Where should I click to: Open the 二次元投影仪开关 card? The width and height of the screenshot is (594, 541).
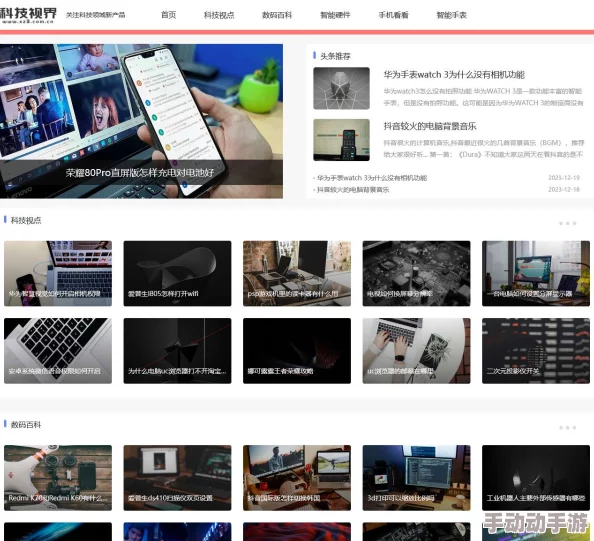tap(536, 351)
